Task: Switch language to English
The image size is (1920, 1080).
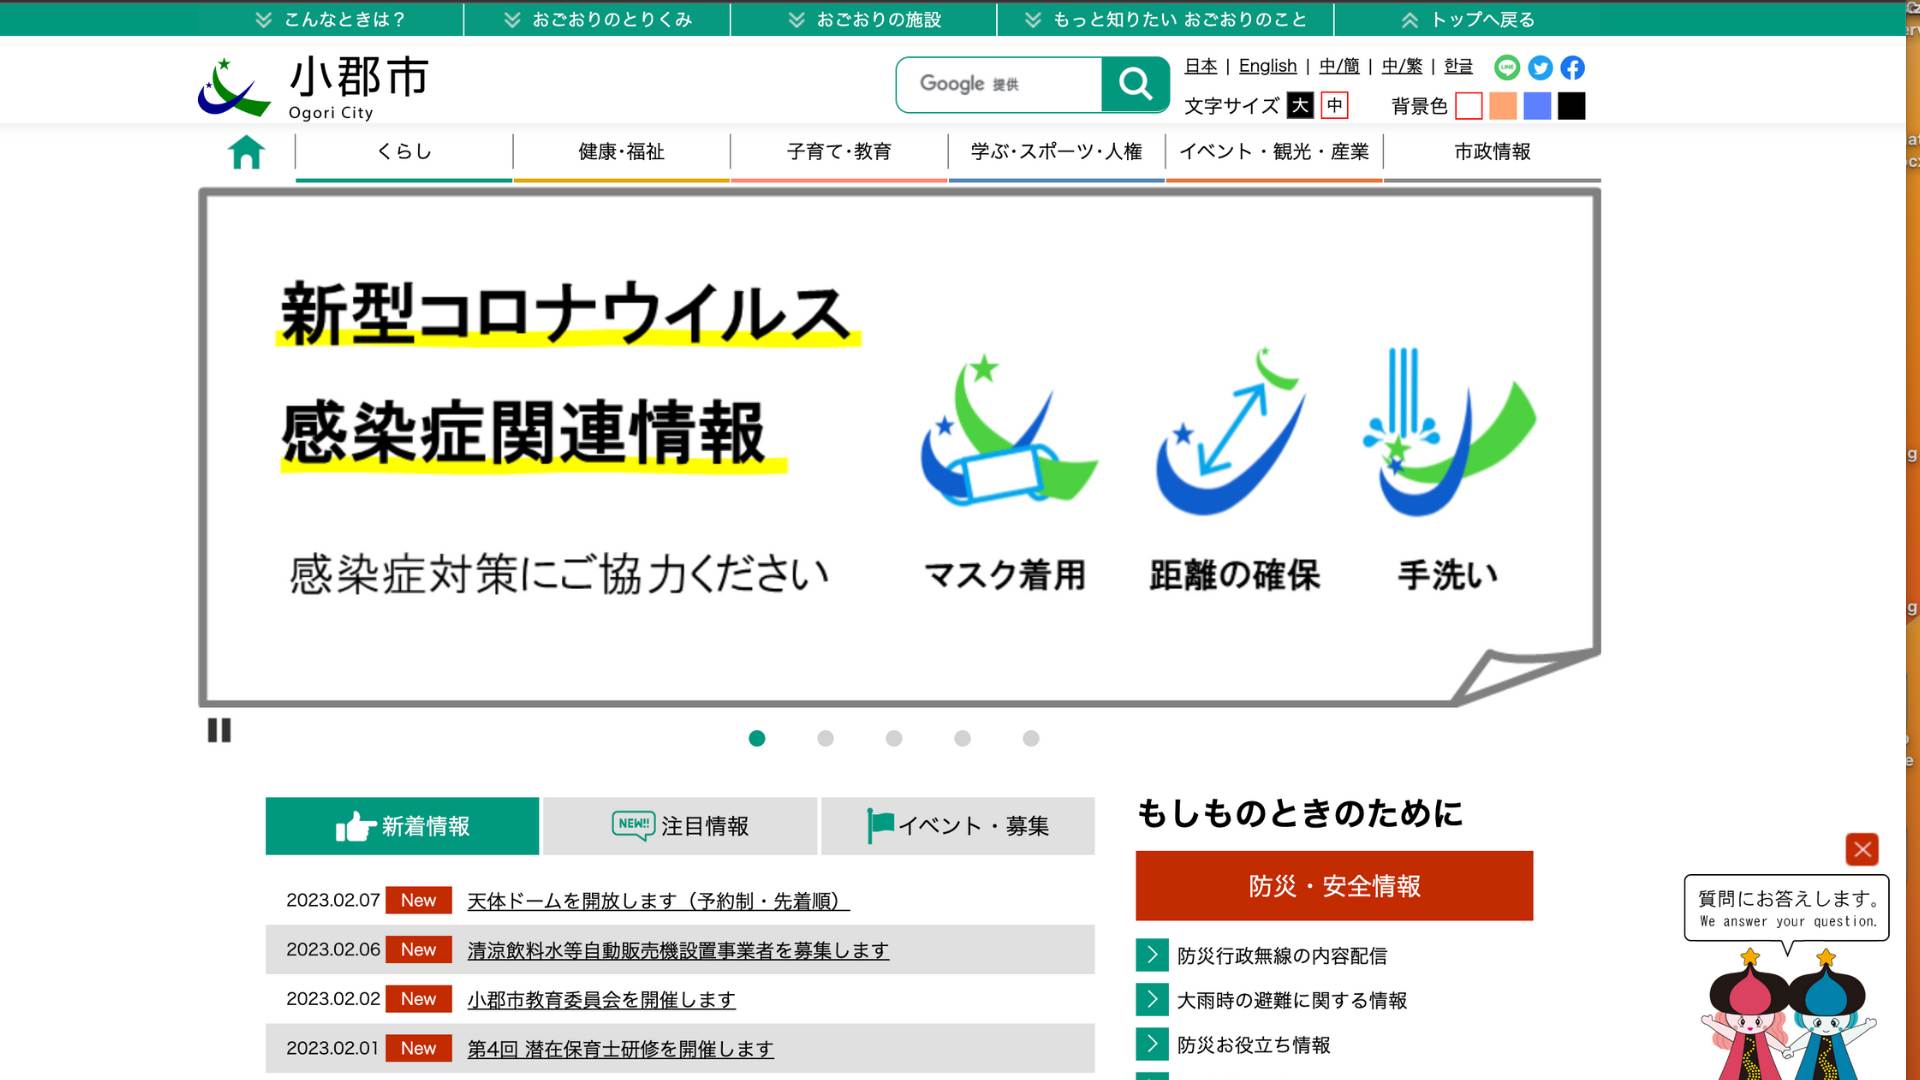Action: [1267, 66]
